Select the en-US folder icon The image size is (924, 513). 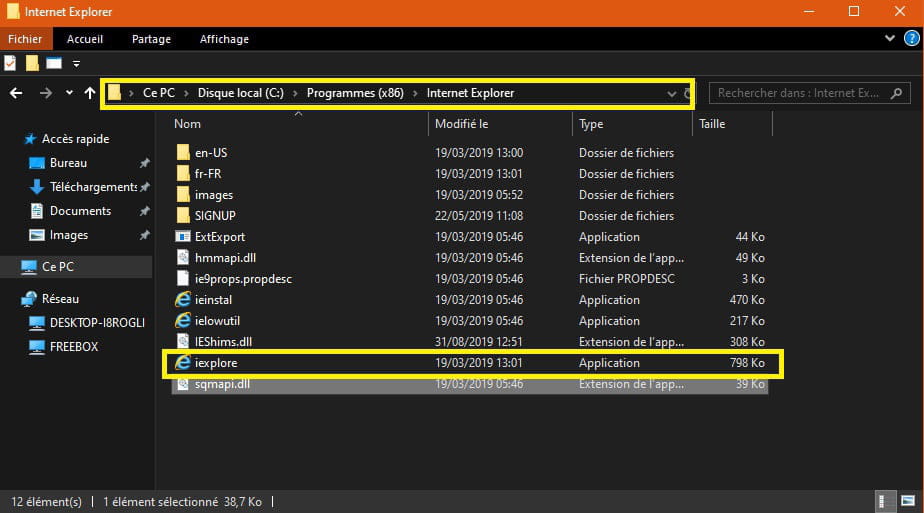tap(183, 153)
